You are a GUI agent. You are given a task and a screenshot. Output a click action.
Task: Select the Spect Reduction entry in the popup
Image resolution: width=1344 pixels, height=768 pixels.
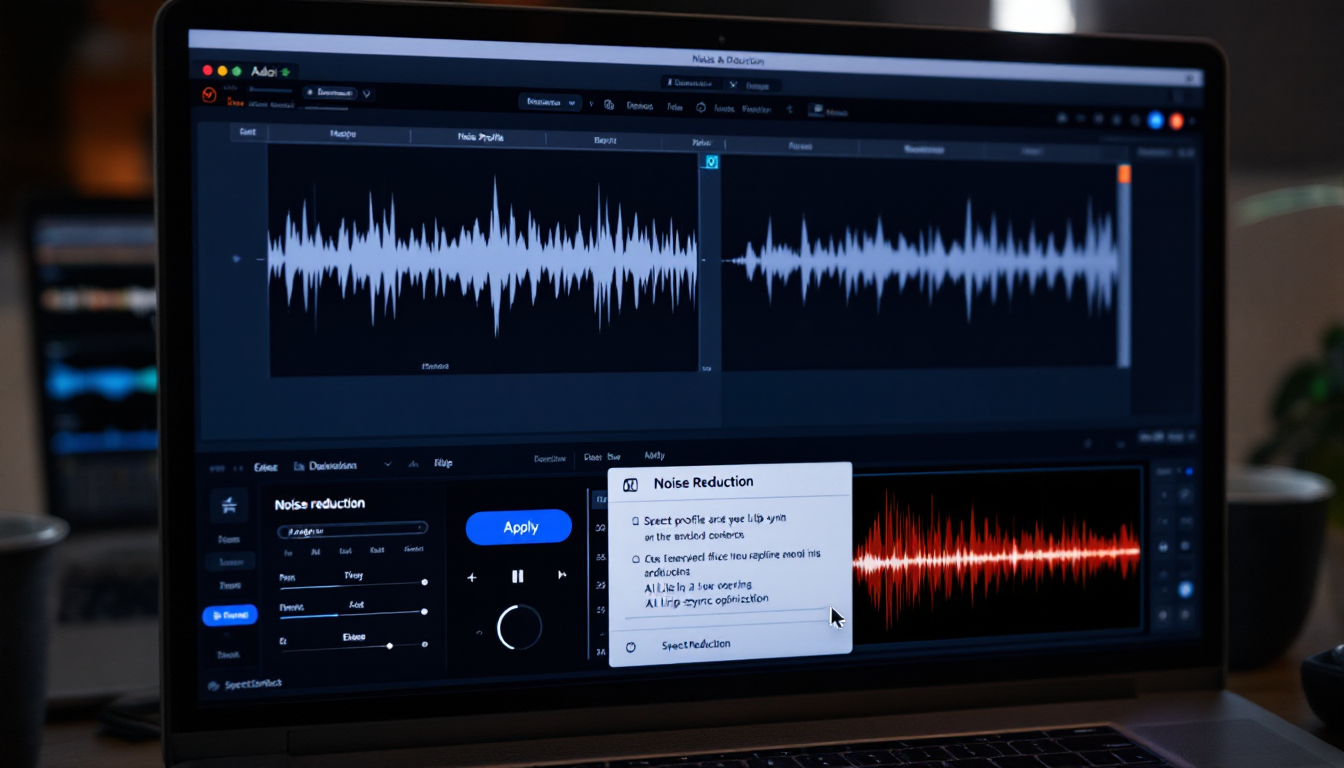[x=696, y=644]
